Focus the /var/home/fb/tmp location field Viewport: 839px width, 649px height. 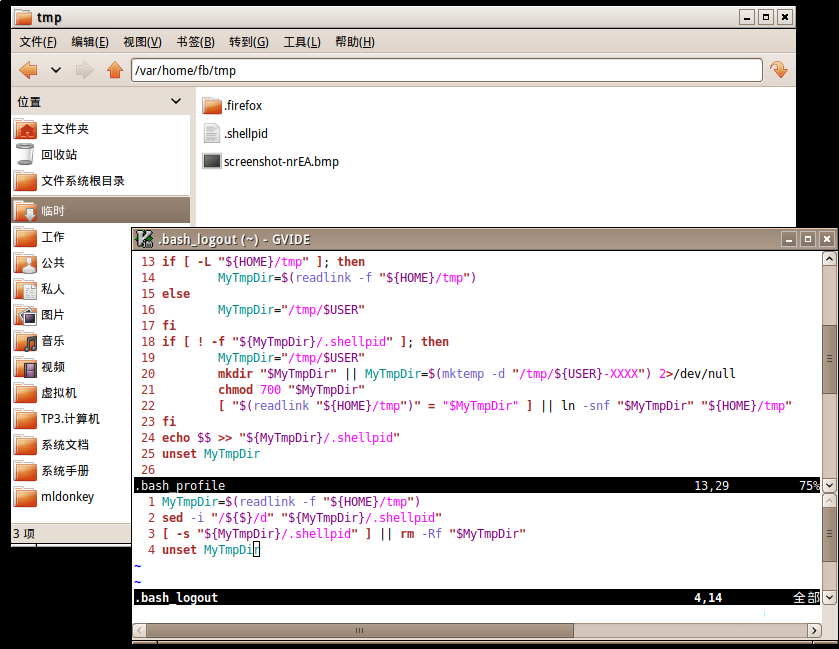tap(447, 70)
